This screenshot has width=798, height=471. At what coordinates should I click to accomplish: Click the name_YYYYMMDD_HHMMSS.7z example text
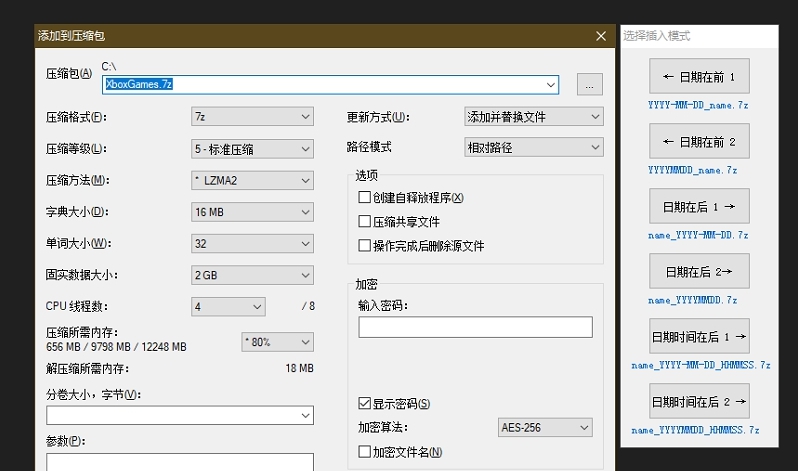[x=695, y=430]
